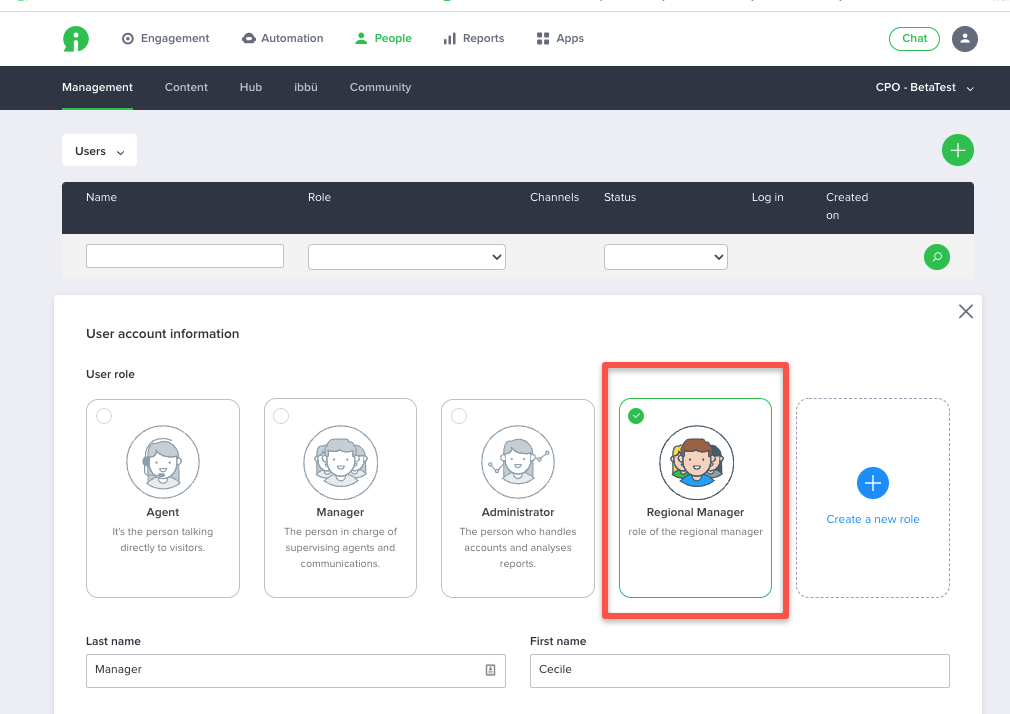Open the Status filter dropdown
This screenshot has height=714, width=1010.
pos(665,257)
